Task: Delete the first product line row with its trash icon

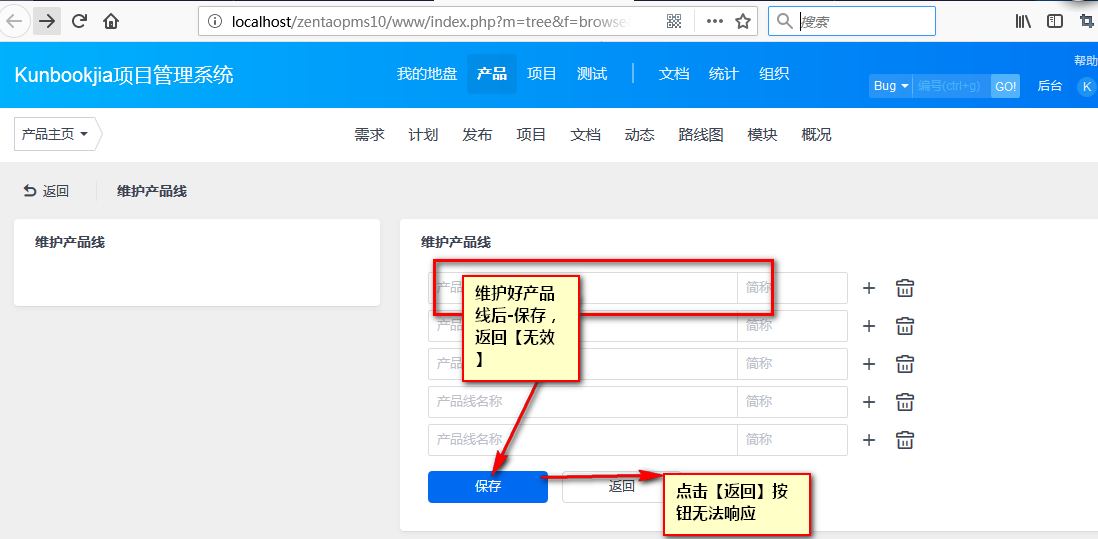Action: tap(905, 288)
